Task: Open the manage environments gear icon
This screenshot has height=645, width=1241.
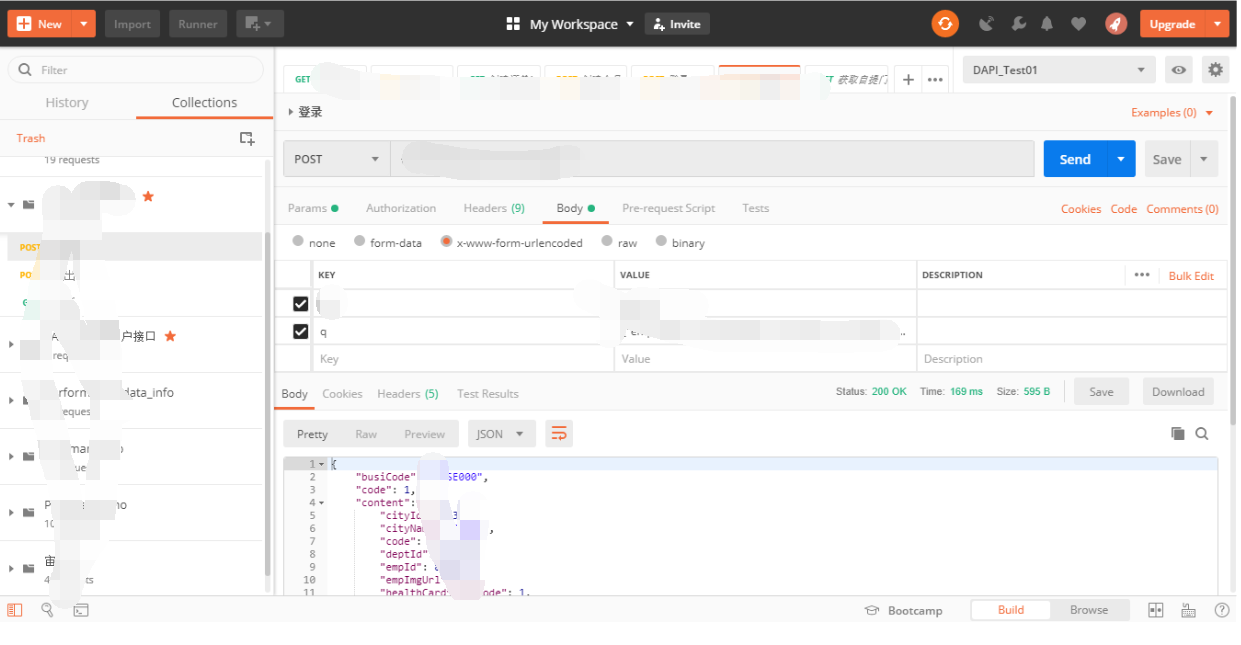Action: (1215, 70)
